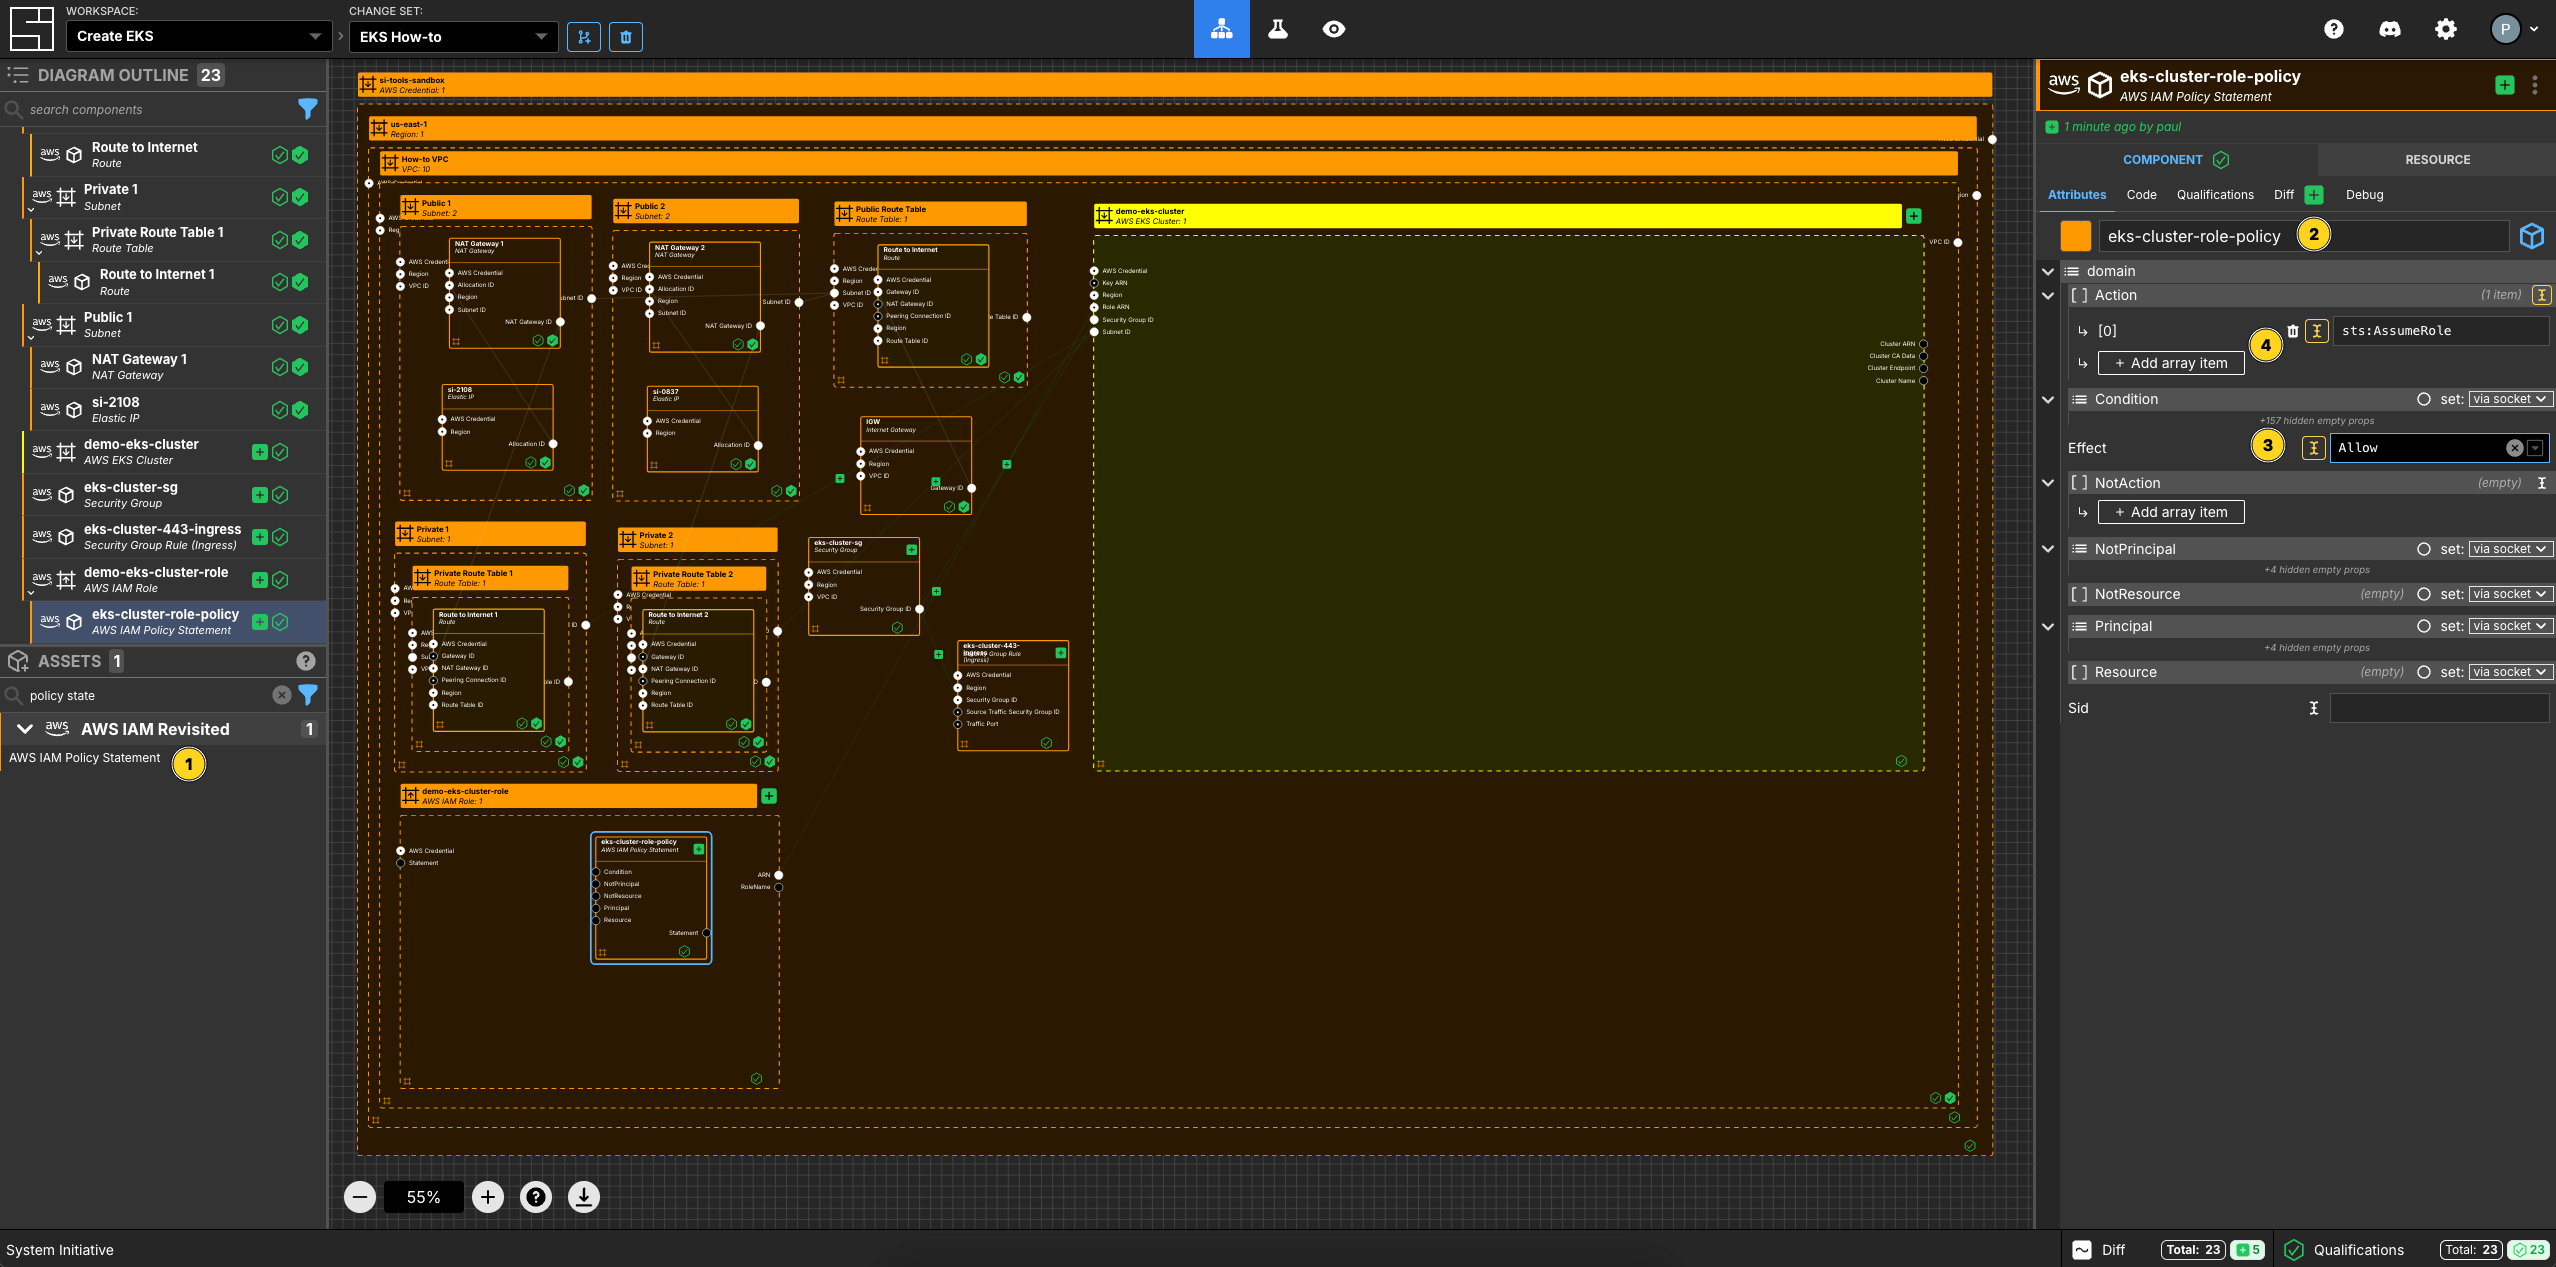
Task: Click the settings gear icon in toolbar
Action: [x=2445, y=28]
